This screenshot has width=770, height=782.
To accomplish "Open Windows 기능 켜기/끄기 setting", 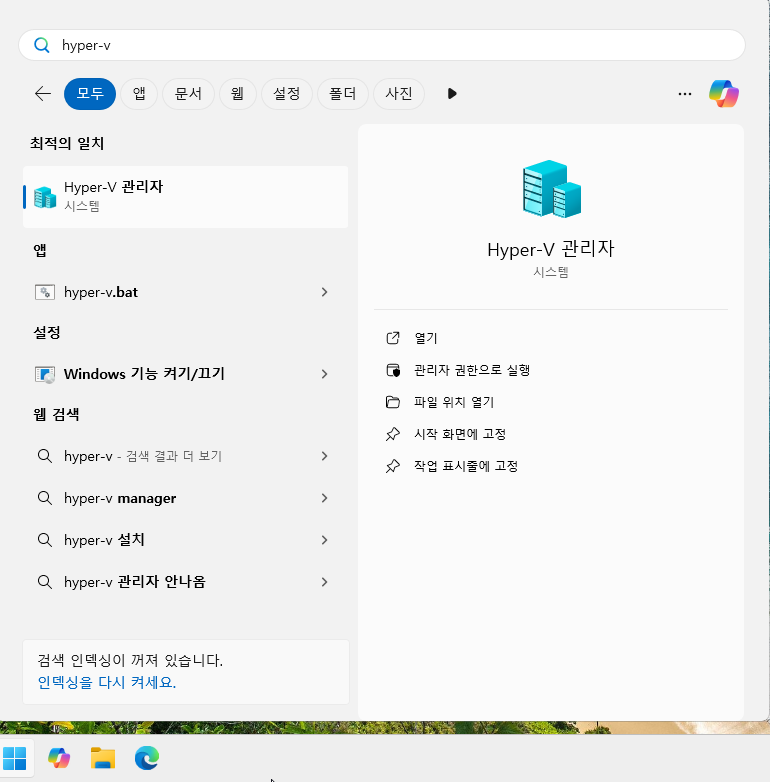I will [186, 374].
